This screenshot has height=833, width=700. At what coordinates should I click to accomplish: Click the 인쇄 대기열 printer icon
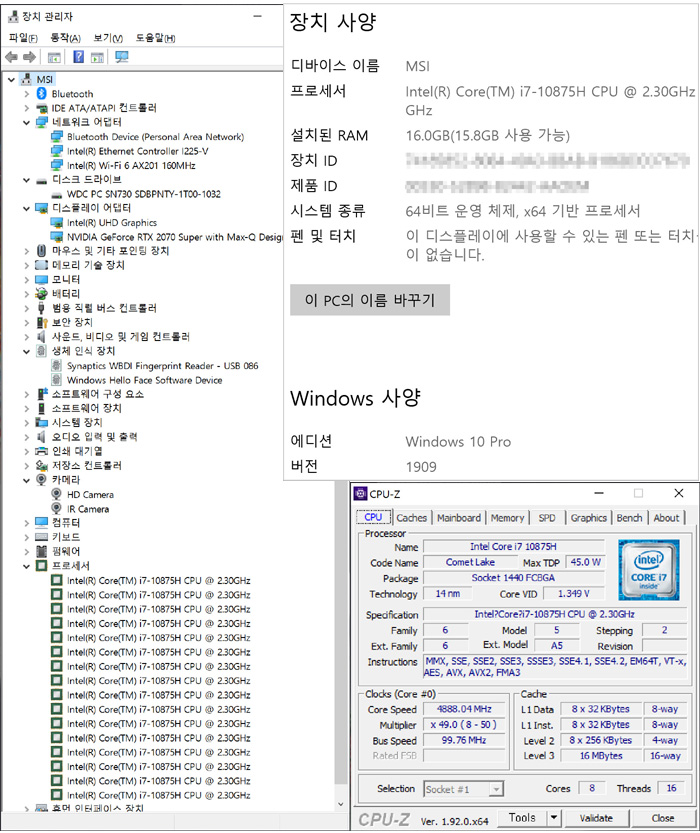41,451
